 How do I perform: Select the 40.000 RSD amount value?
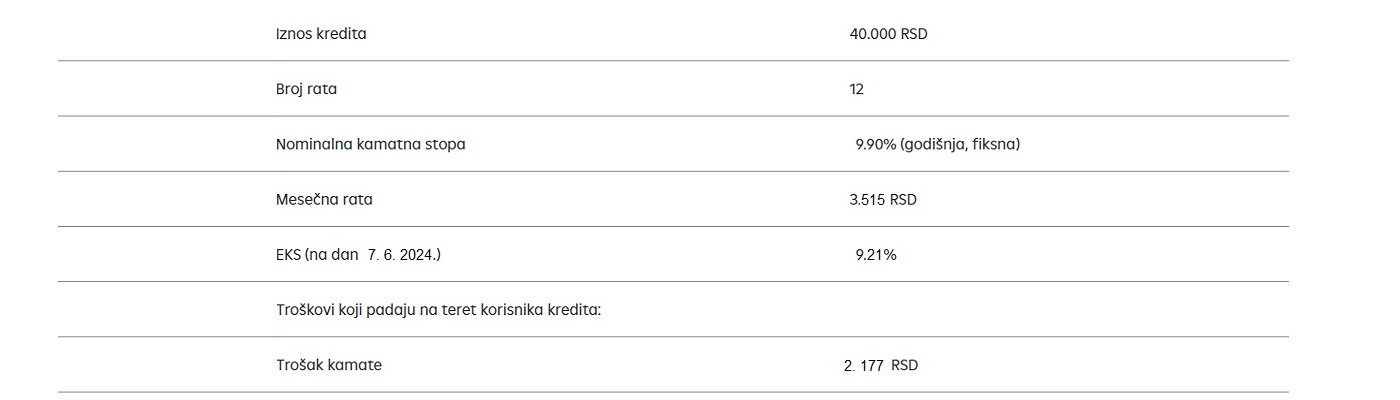point(889,34)
